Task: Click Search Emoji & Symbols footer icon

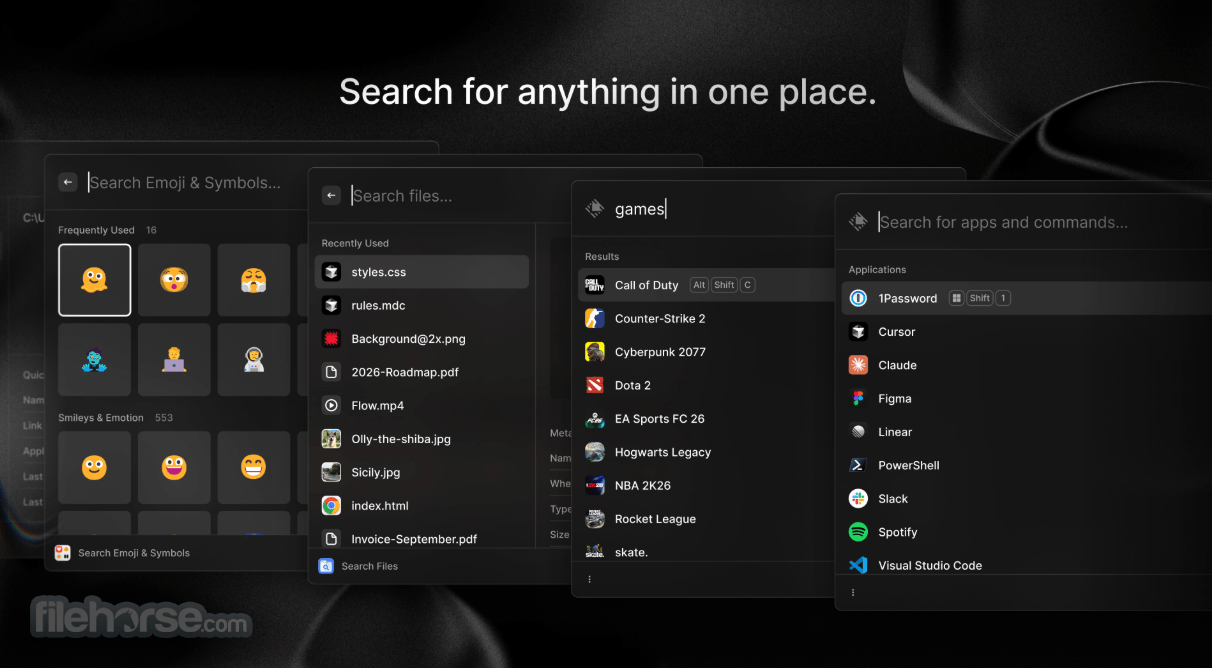Action: click(x=62, y=552)
